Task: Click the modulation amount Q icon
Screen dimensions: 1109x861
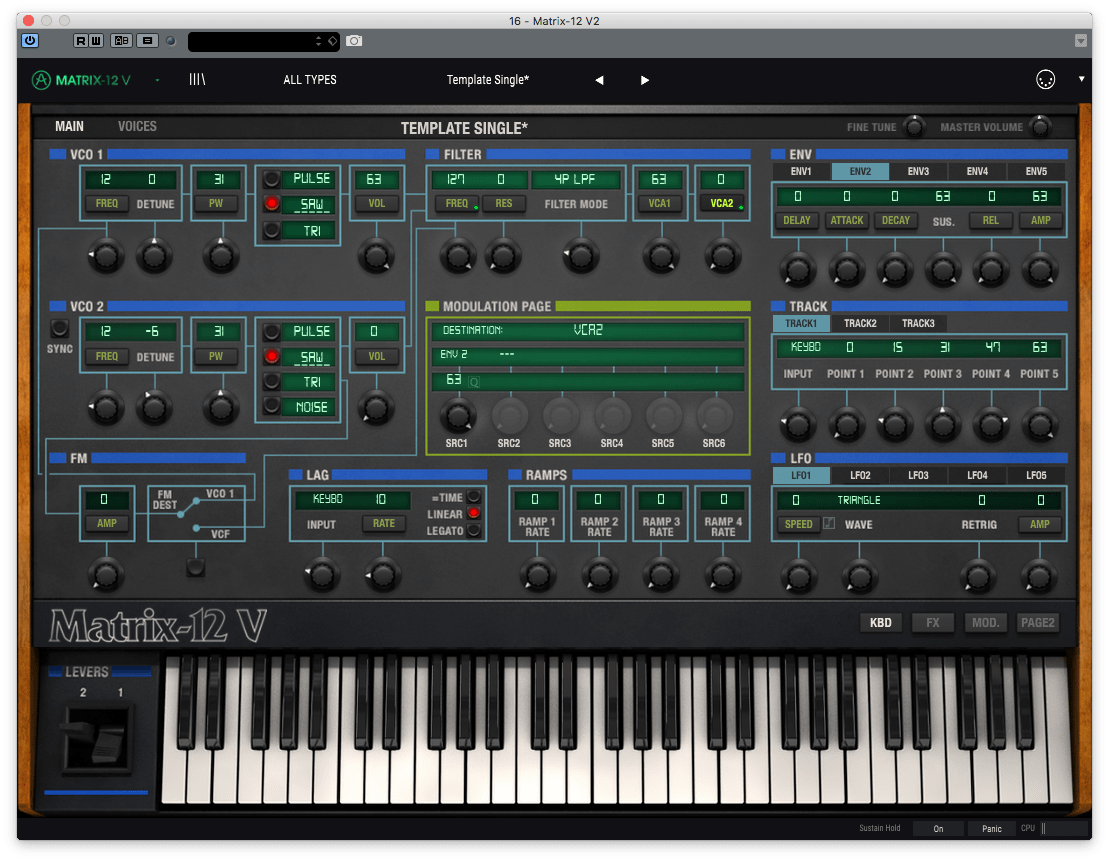Action: coord(474,382)
